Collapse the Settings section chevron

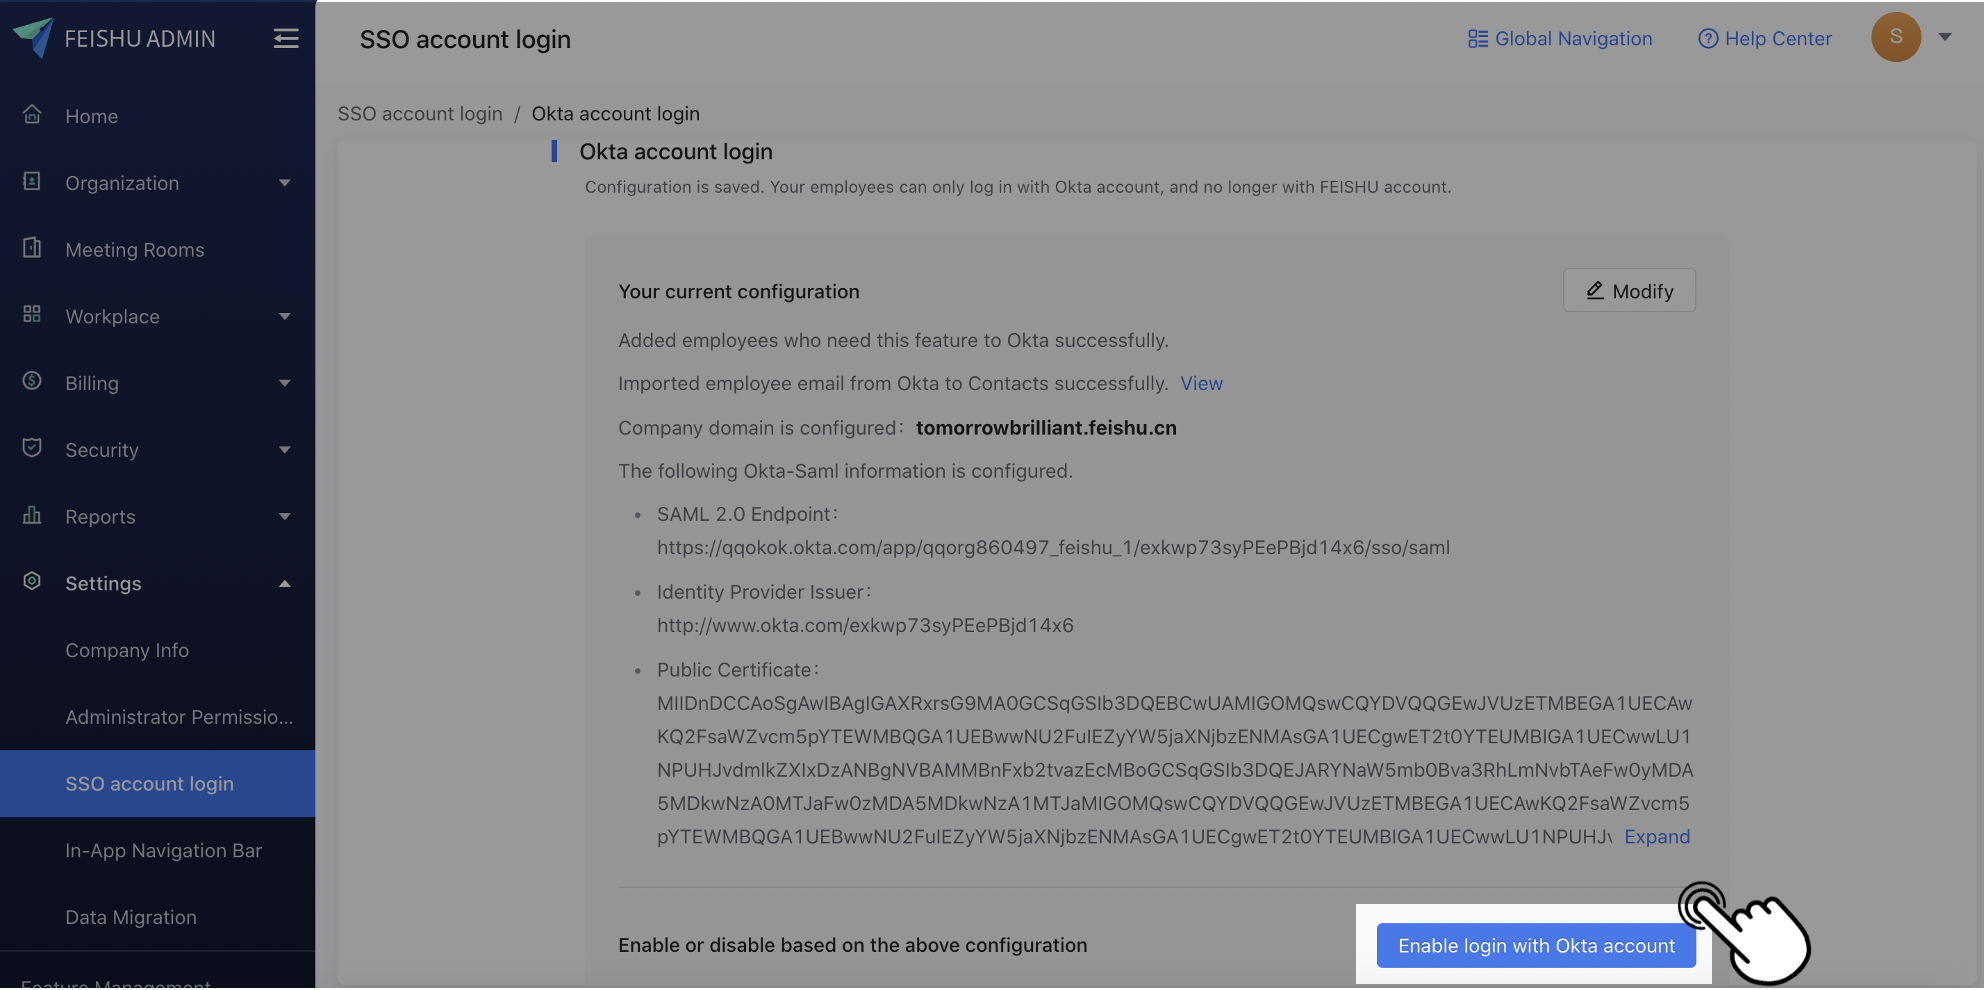click(285, 582)
